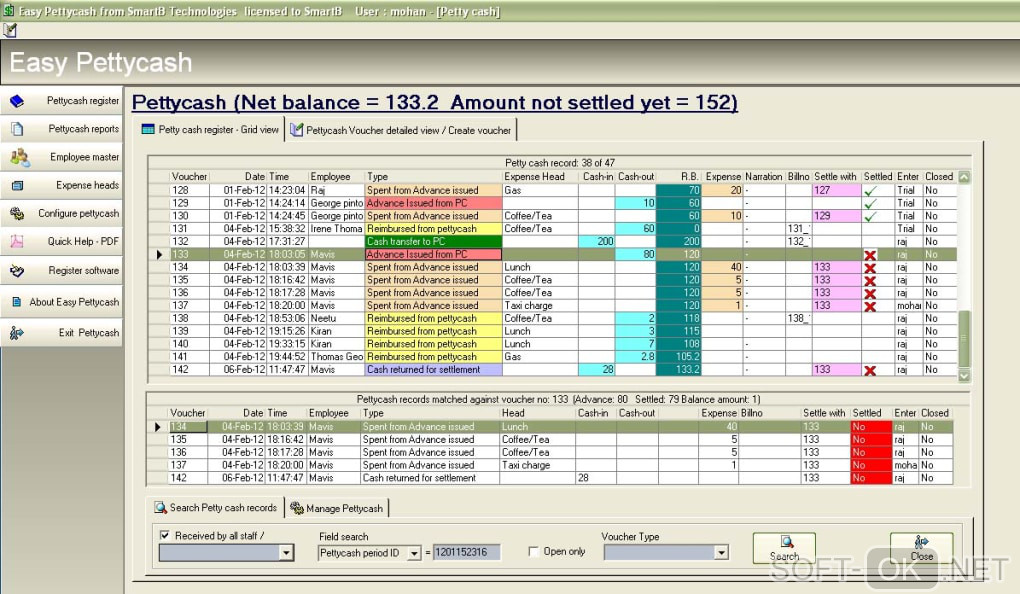Click the Search button

784,548
